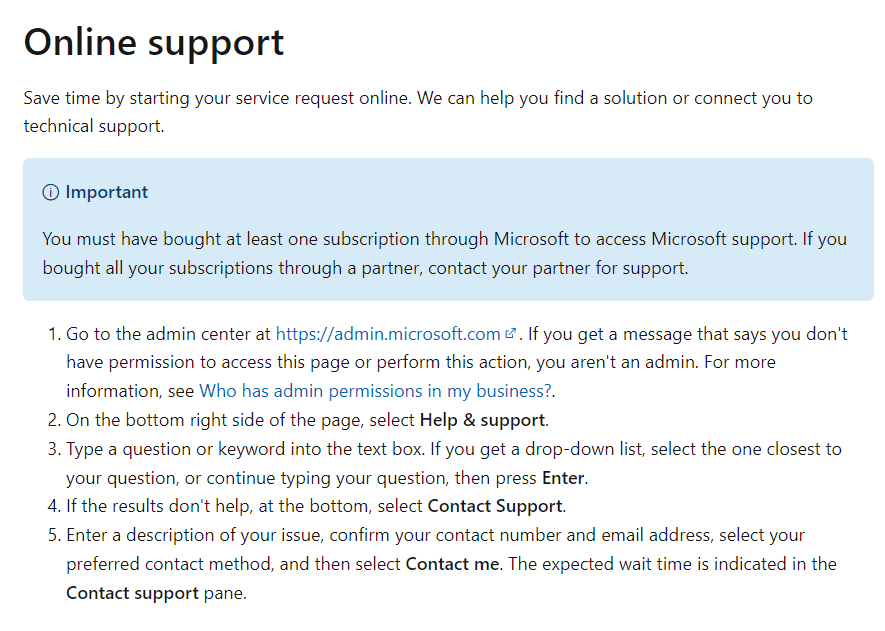Click the bold 'Enter' keyword in step 3
885x631 pixels.
(563, 478)
